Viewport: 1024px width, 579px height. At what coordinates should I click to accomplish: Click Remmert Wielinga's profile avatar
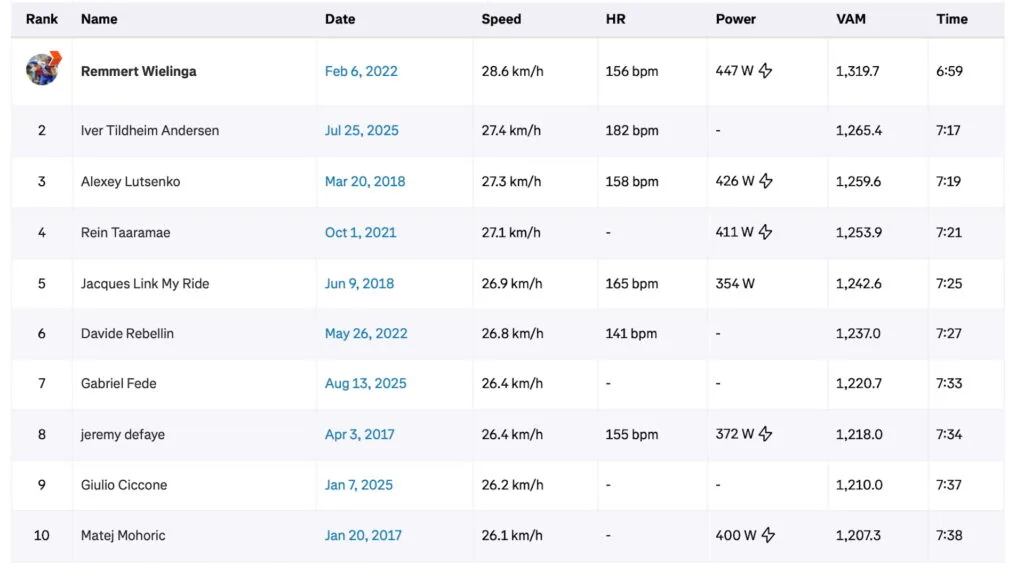43,69
